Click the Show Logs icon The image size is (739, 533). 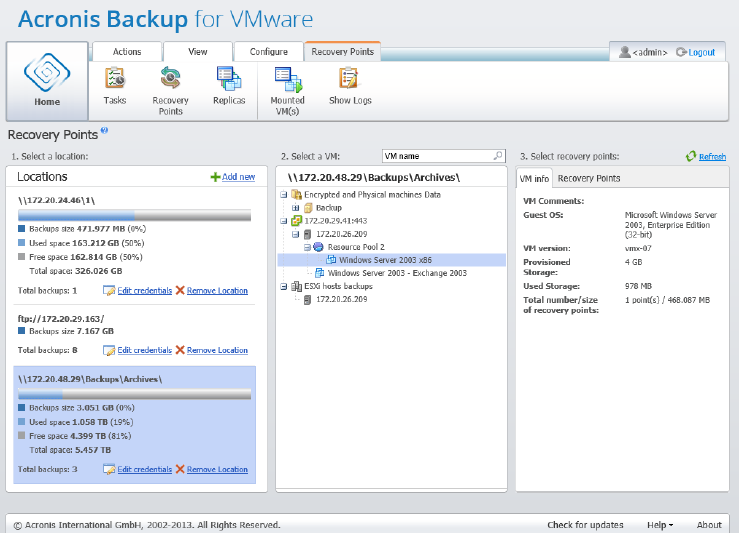point(350,78)
